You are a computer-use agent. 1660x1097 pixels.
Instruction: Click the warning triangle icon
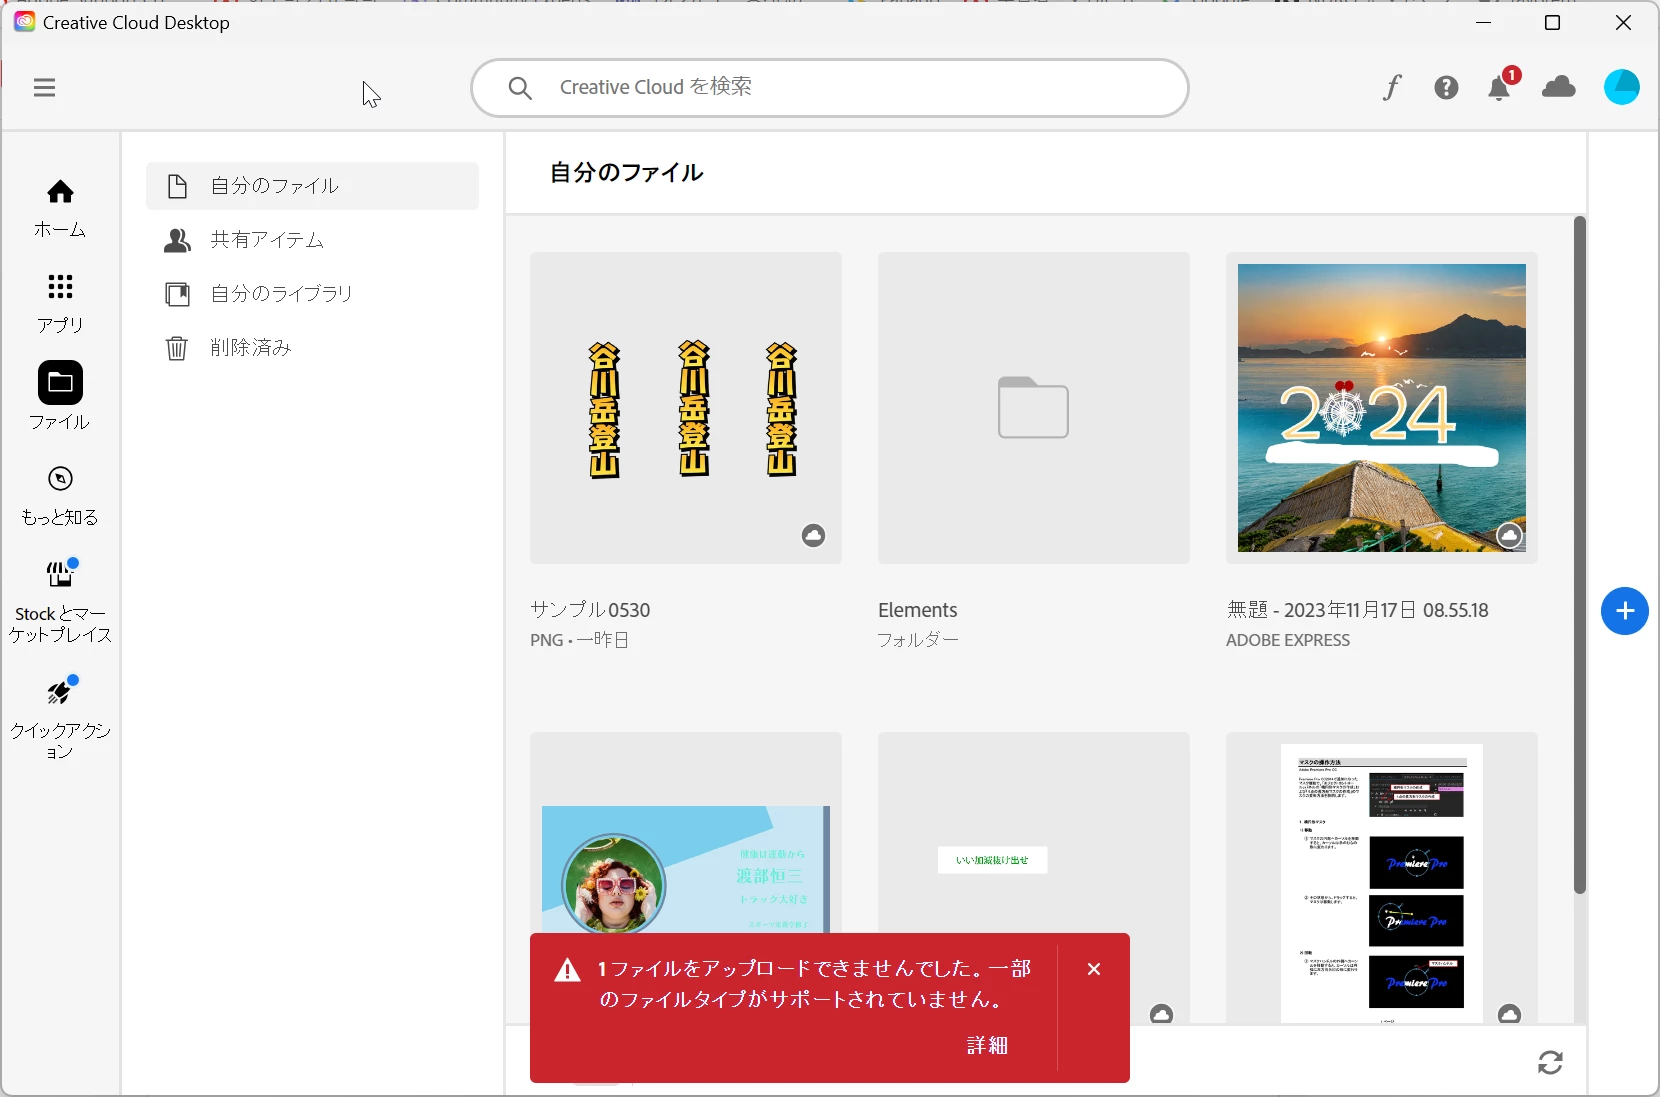pyautogui.click(x=568, y=970)
